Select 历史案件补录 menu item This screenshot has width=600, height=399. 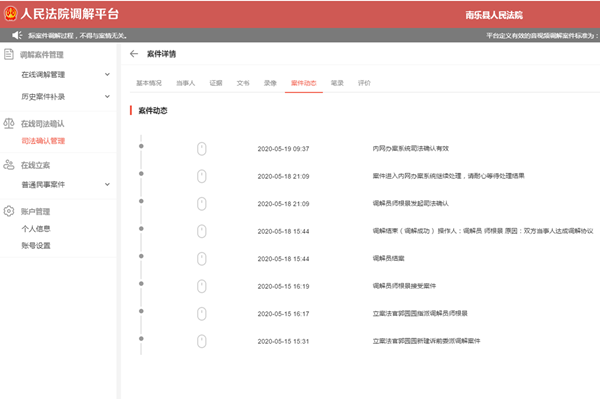[43, 96]
